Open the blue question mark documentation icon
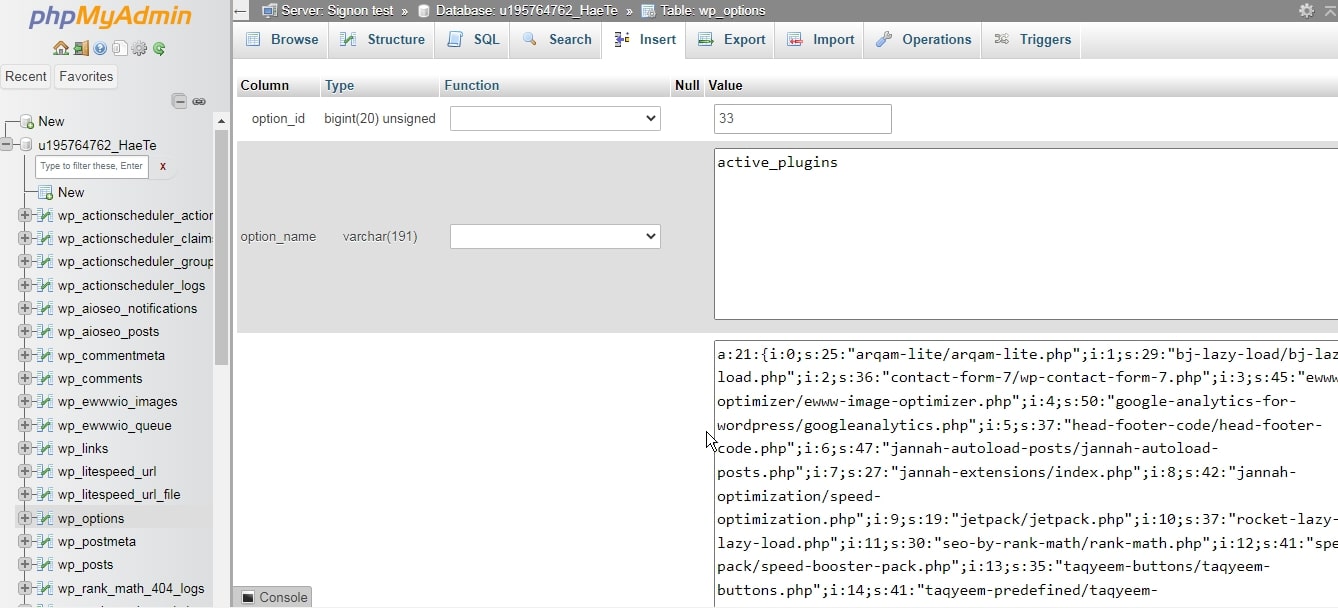 click(100, 48)
